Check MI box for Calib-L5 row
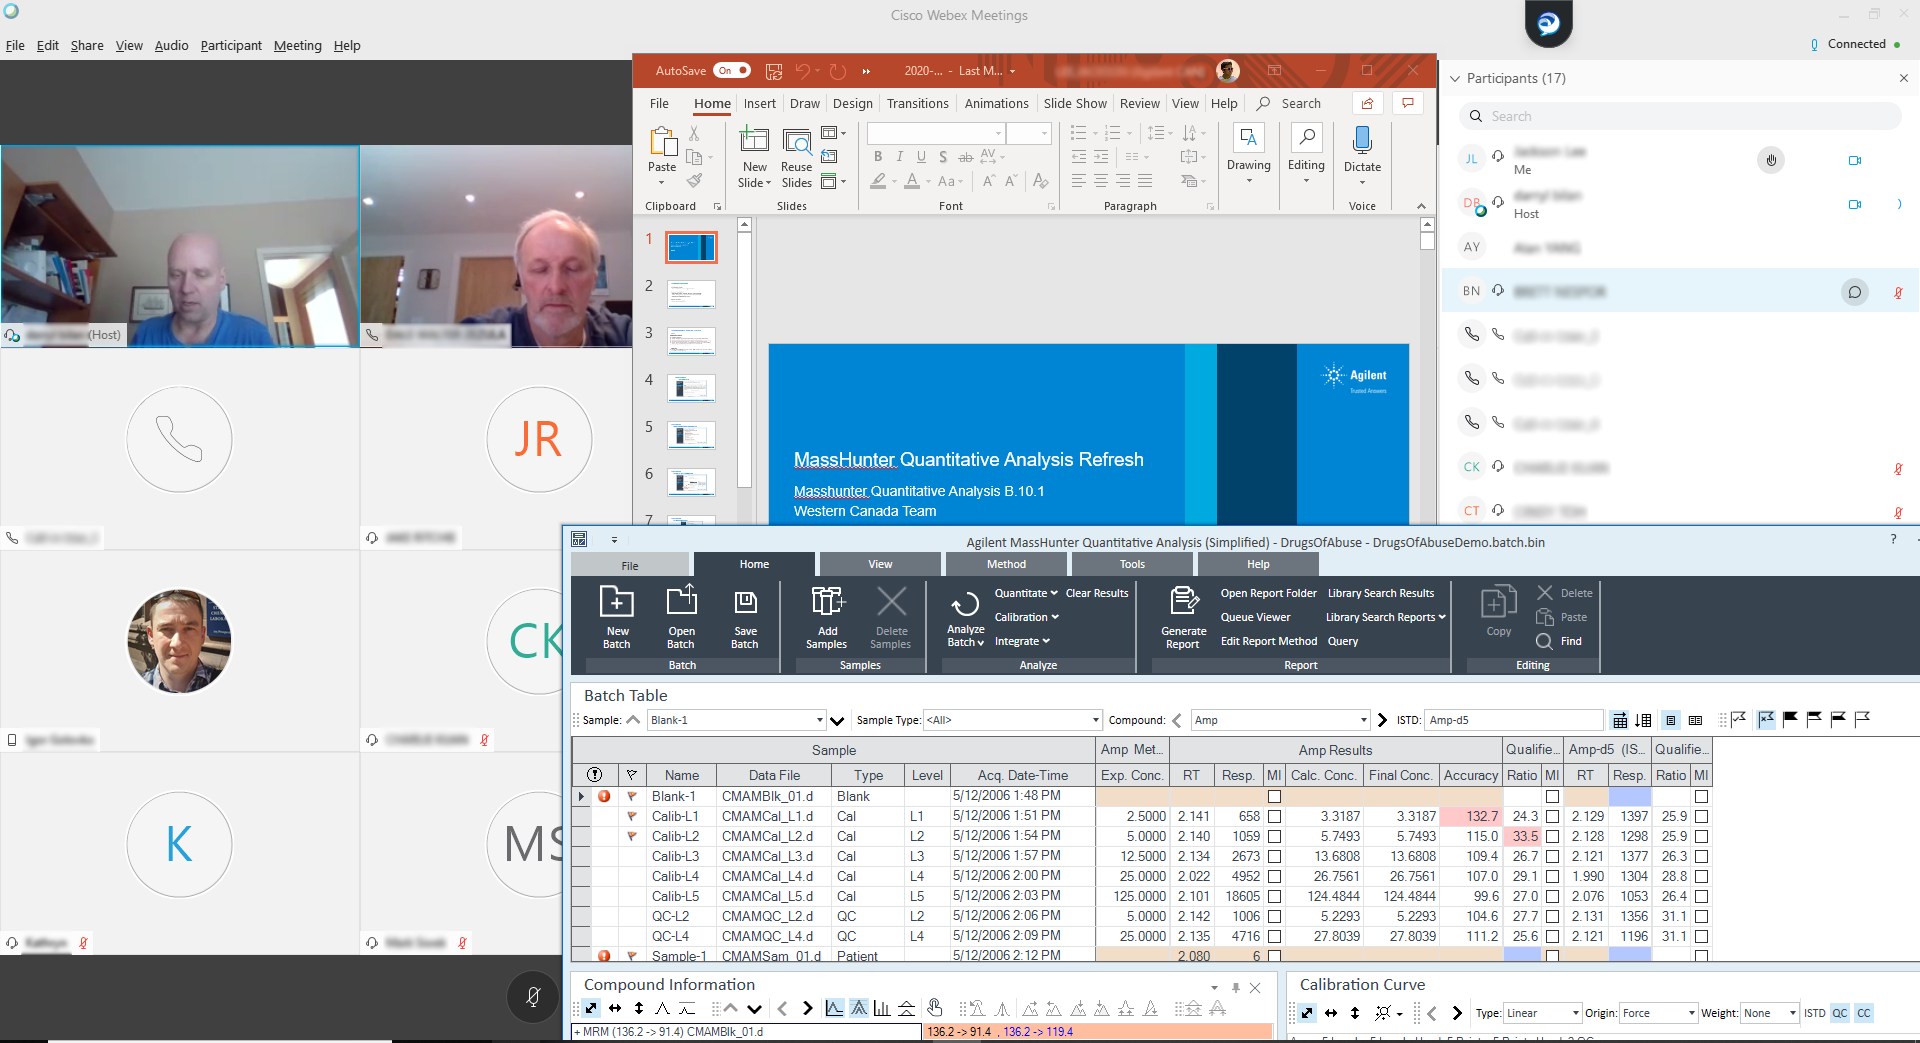Screen dimensions: 1920x1043 coord(1274,897)
